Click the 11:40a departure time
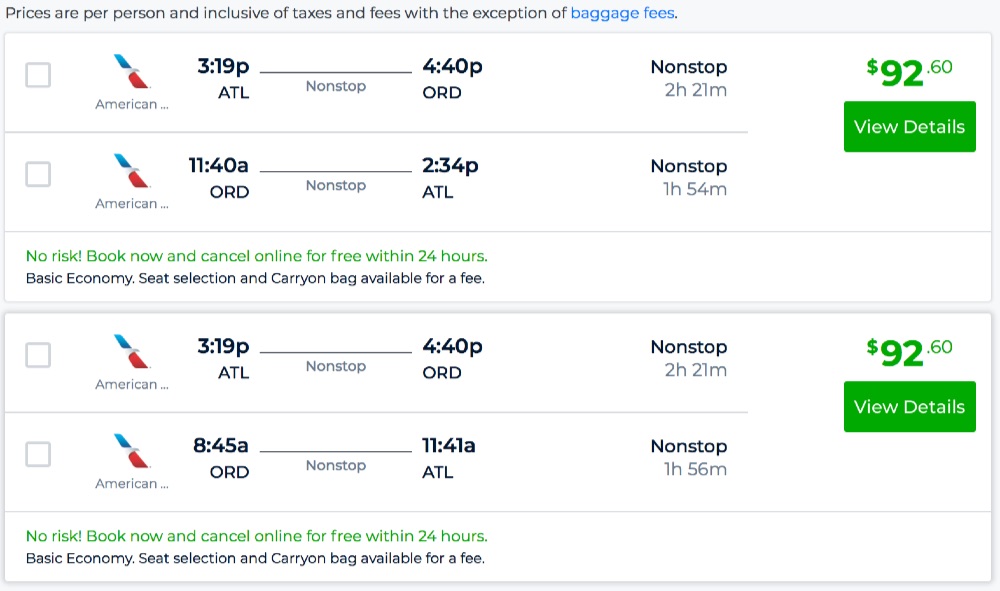The image size is (1000, 591). pyautogui.click(x=219, y=165)
